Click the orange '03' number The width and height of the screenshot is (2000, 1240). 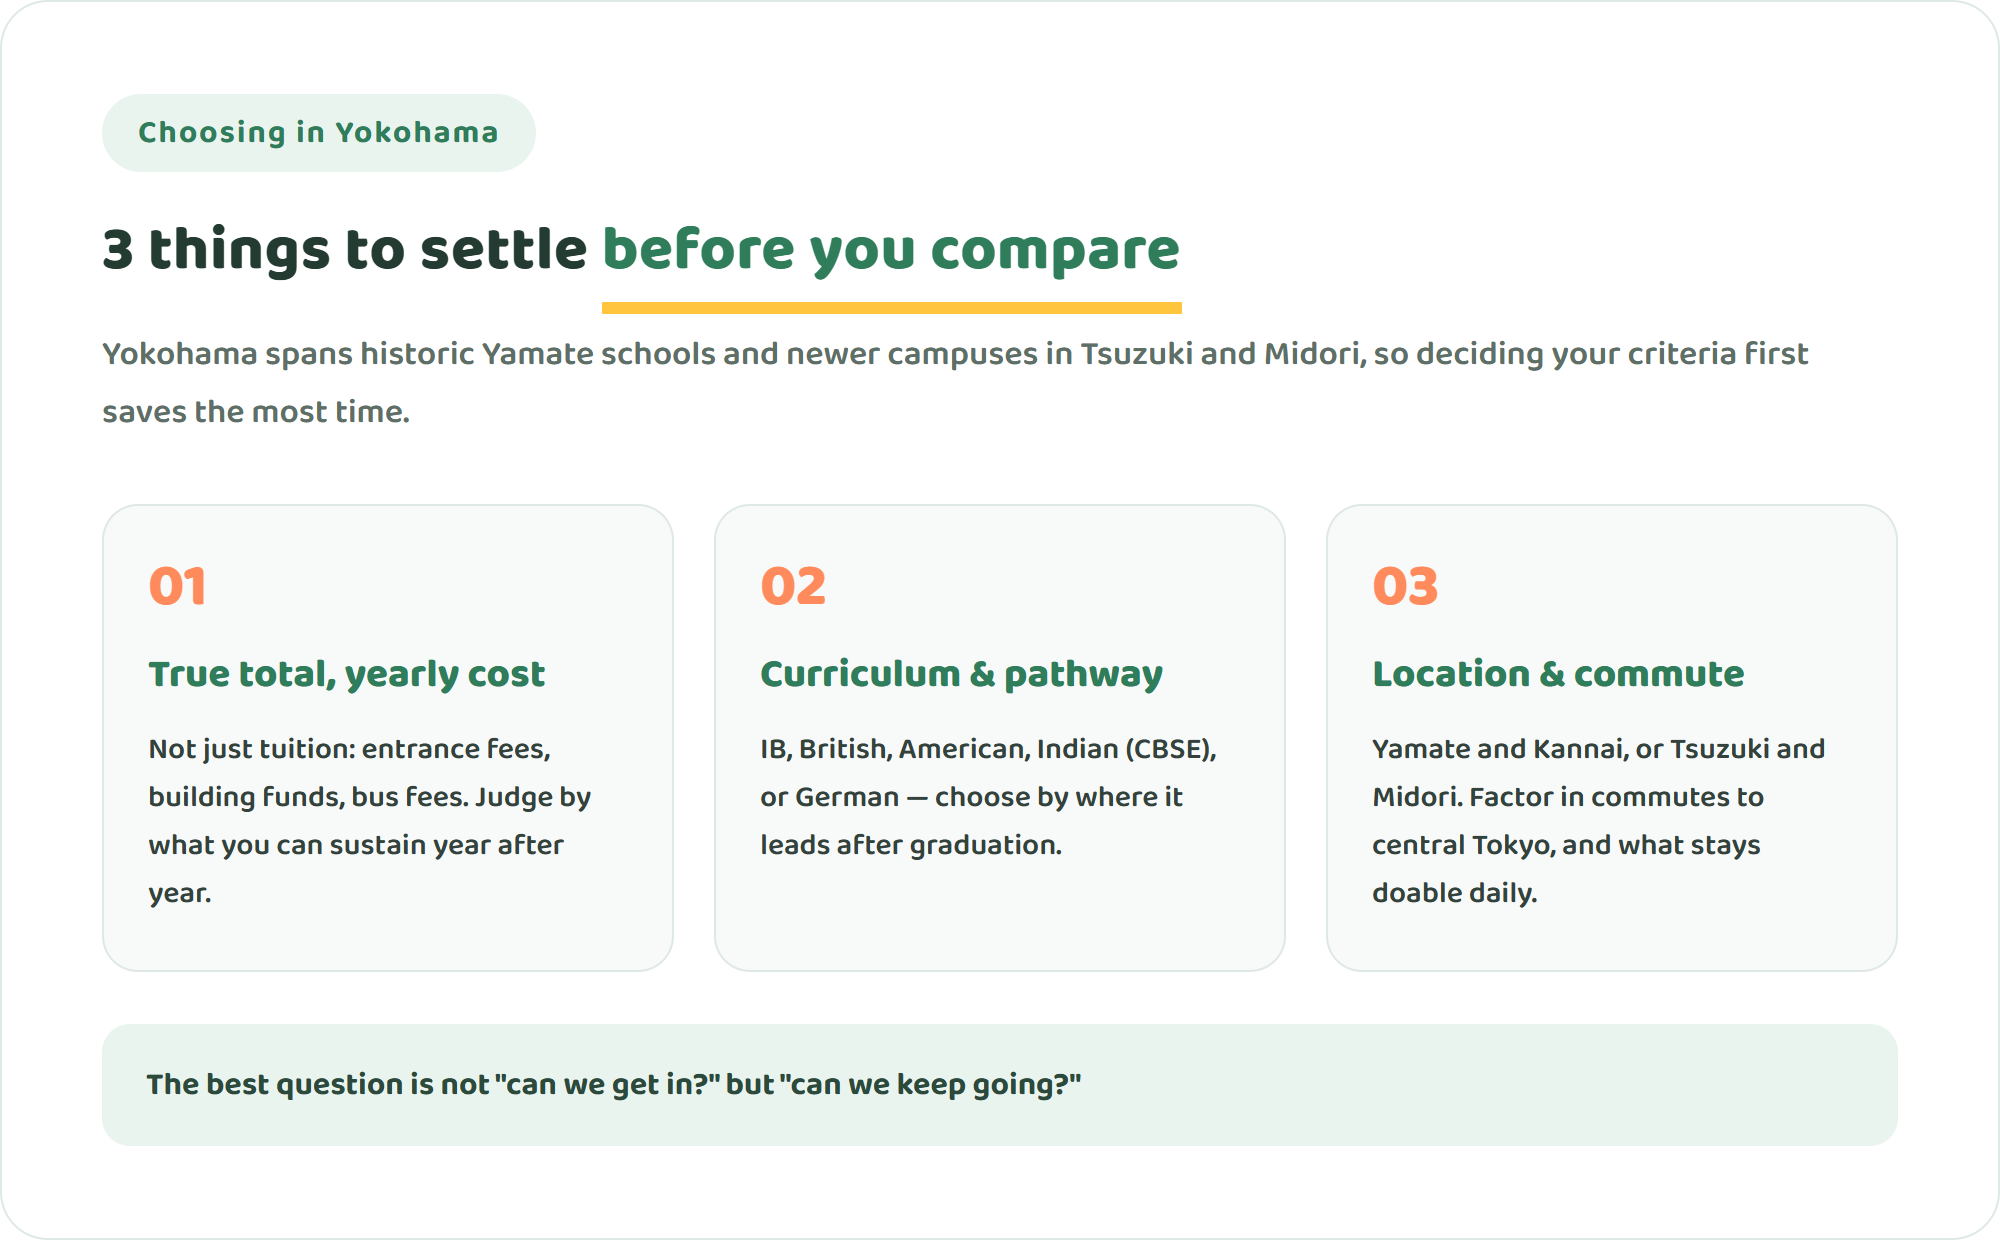1405,586
